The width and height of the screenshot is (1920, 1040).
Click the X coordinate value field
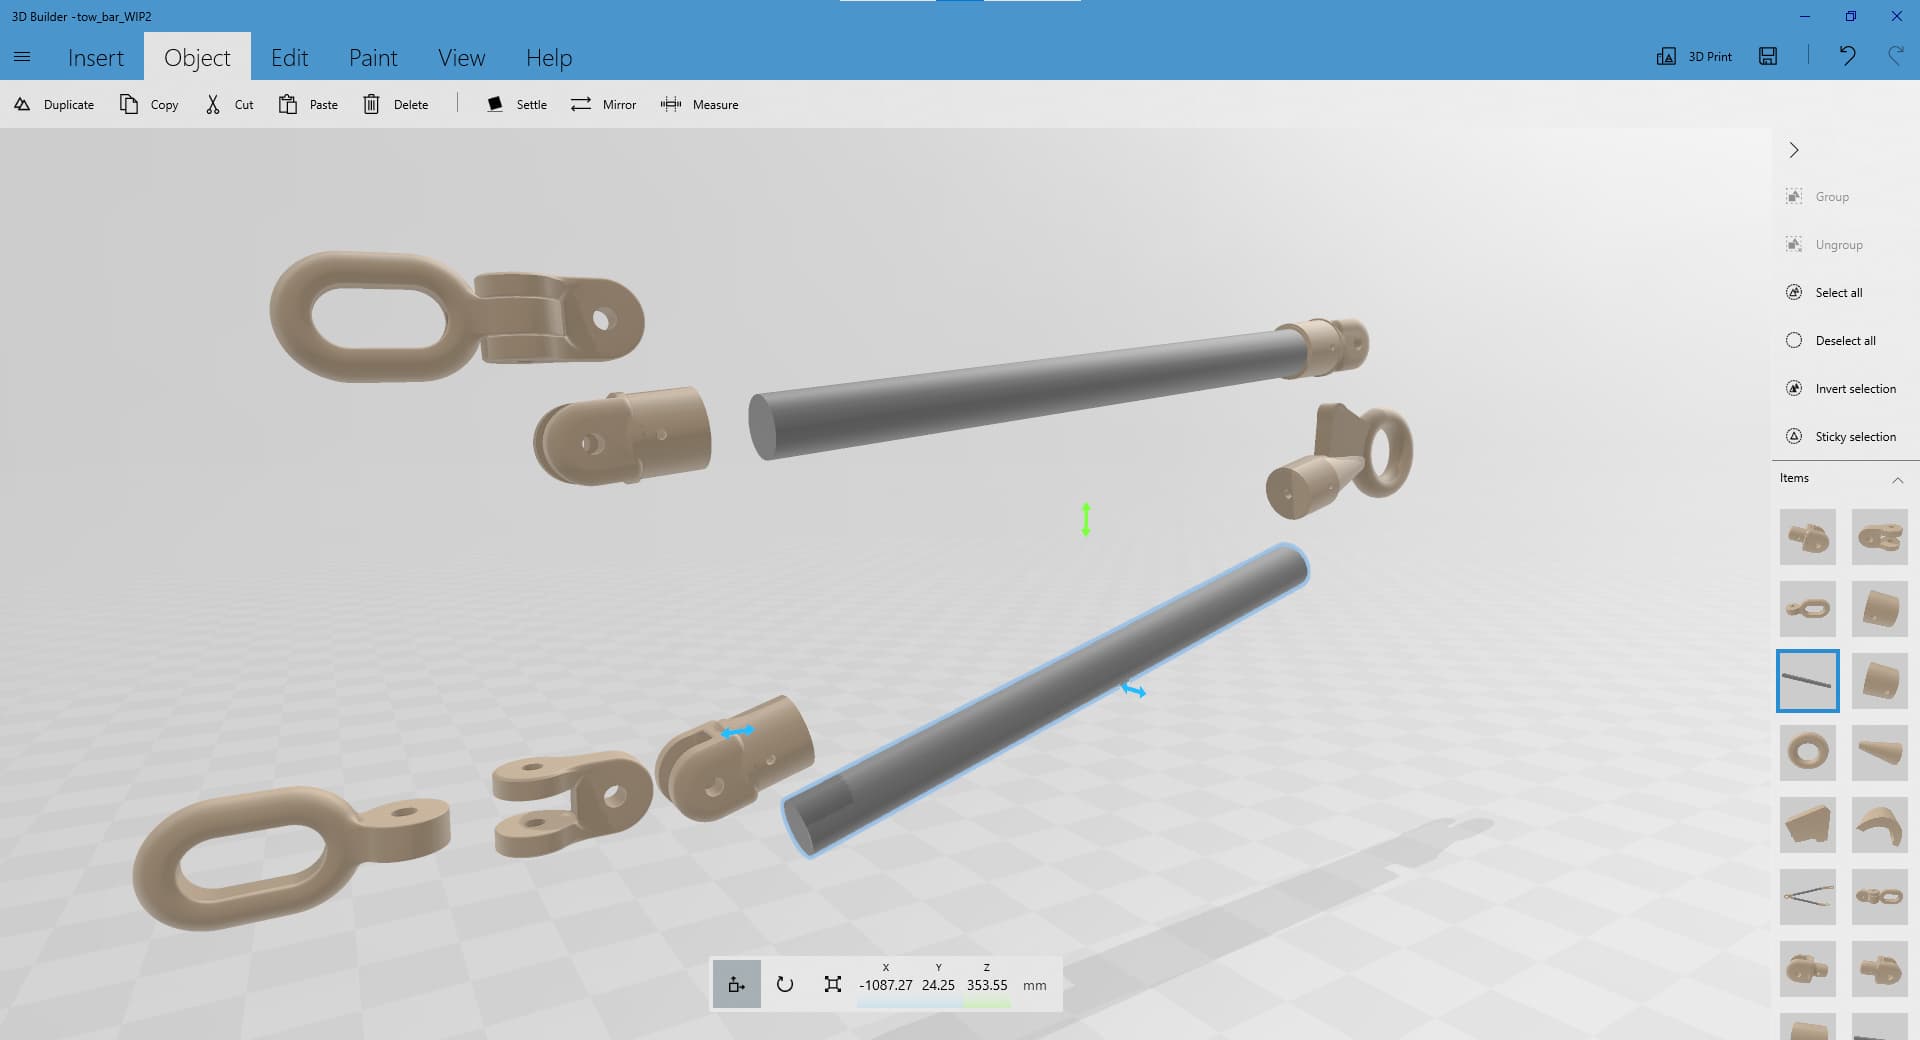(885, 985)
